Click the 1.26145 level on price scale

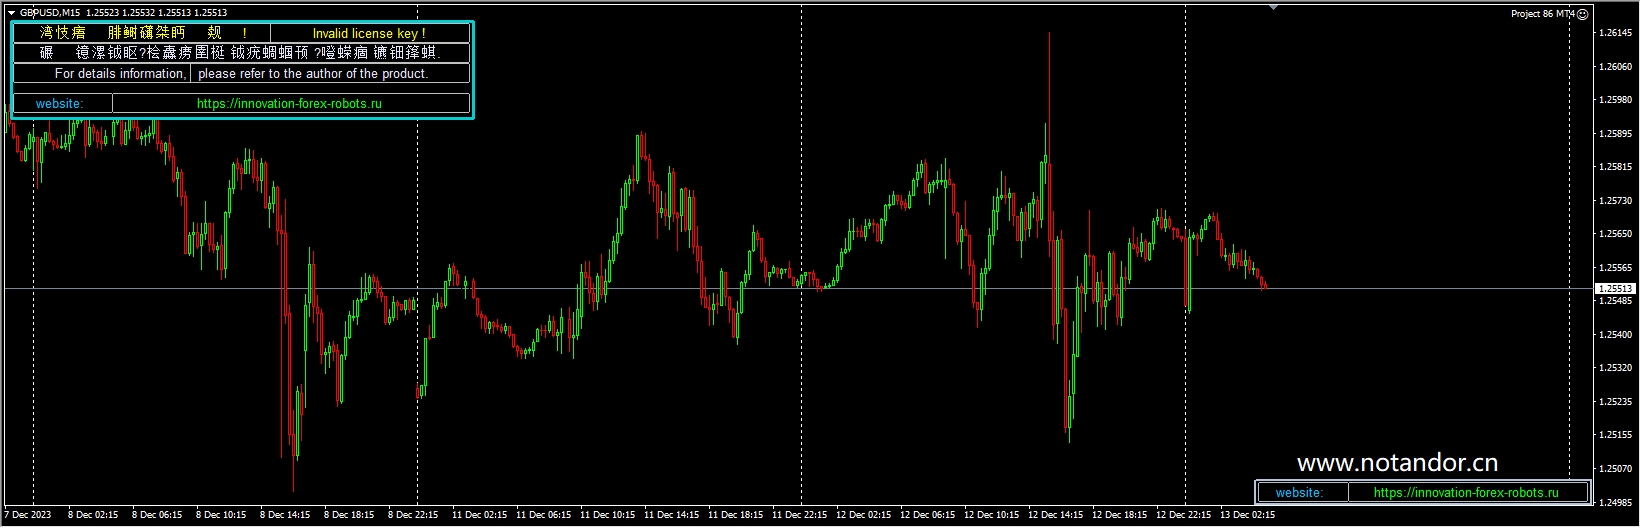point(1615,33)
